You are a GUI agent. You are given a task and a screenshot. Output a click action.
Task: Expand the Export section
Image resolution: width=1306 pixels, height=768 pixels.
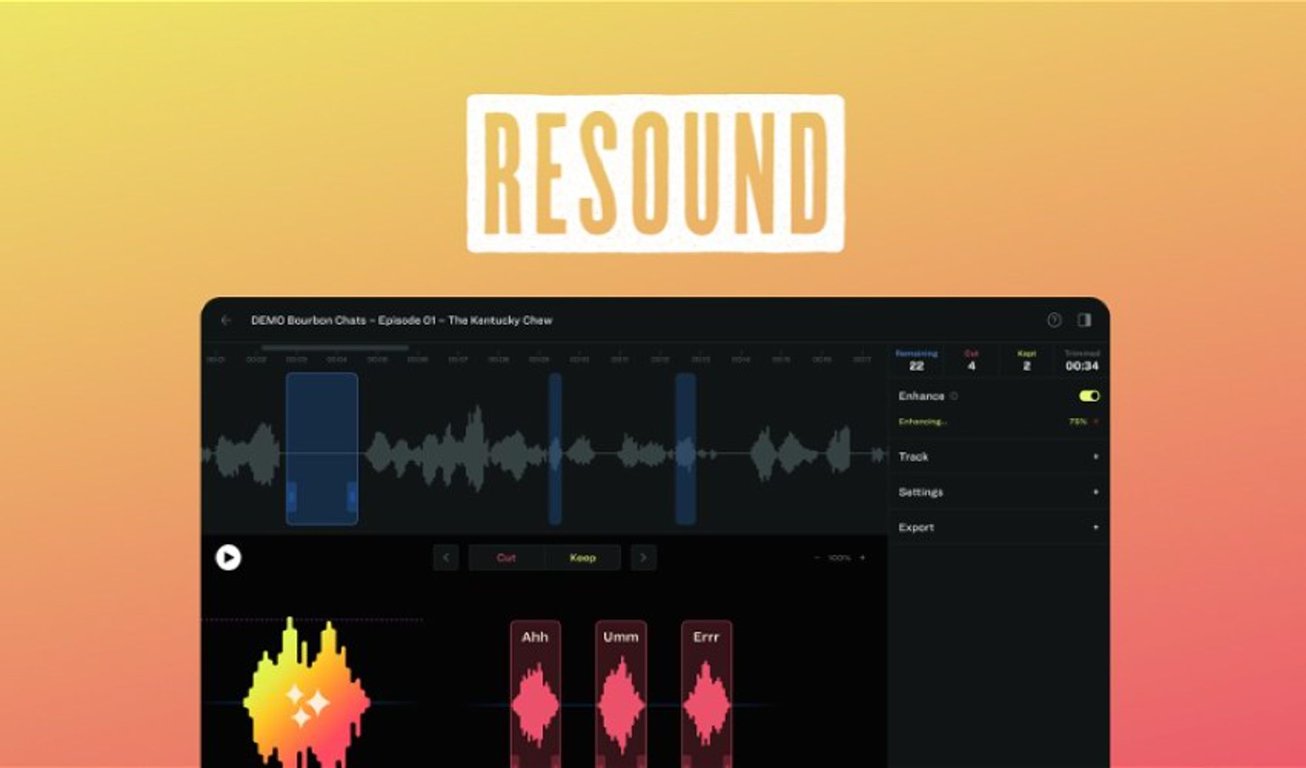(x=999, y=527)
